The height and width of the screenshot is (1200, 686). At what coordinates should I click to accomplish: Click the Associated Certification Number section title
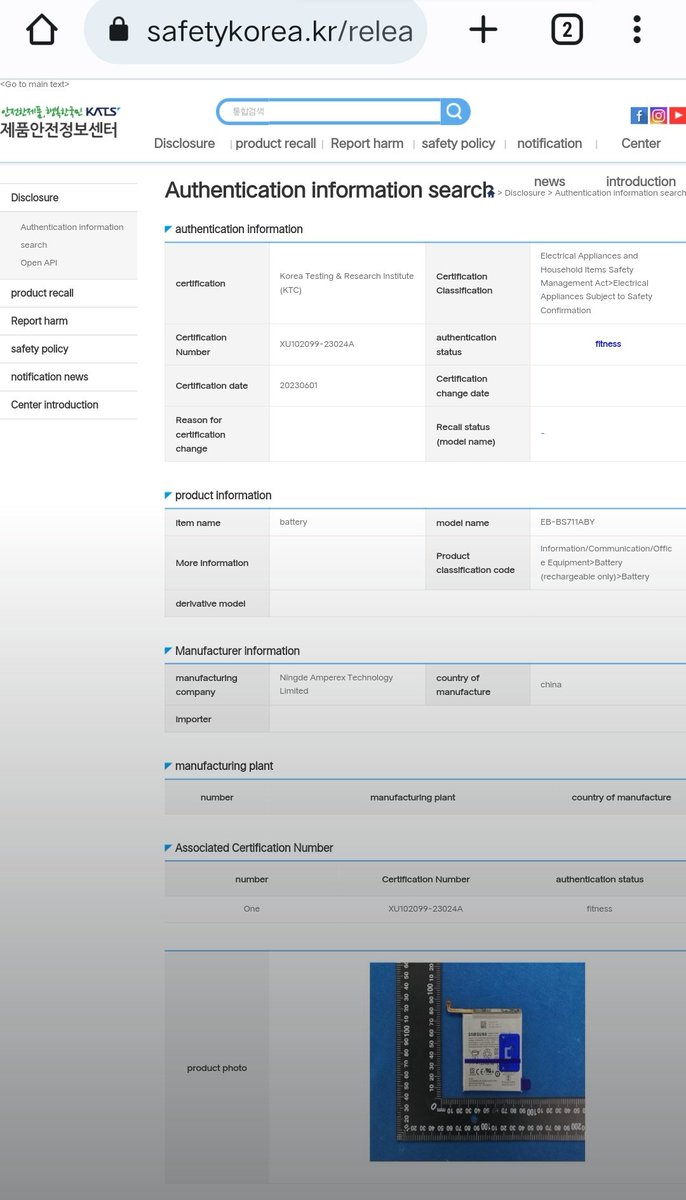point(254,848)
